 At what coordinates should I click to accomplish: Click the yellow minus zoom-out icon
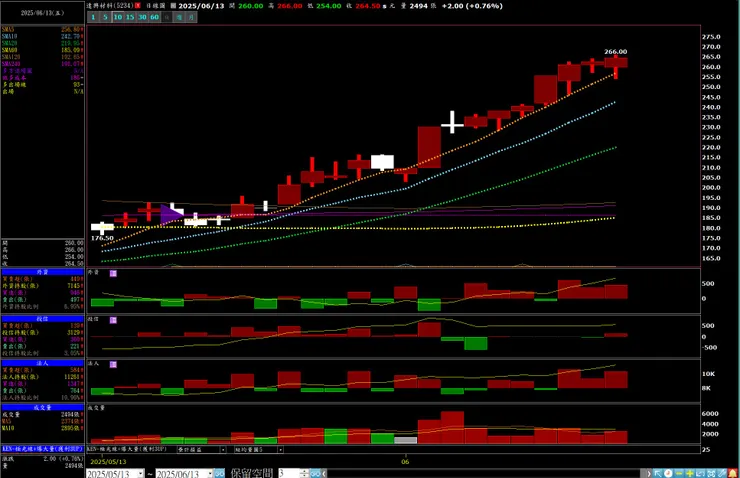pos(679,473)
